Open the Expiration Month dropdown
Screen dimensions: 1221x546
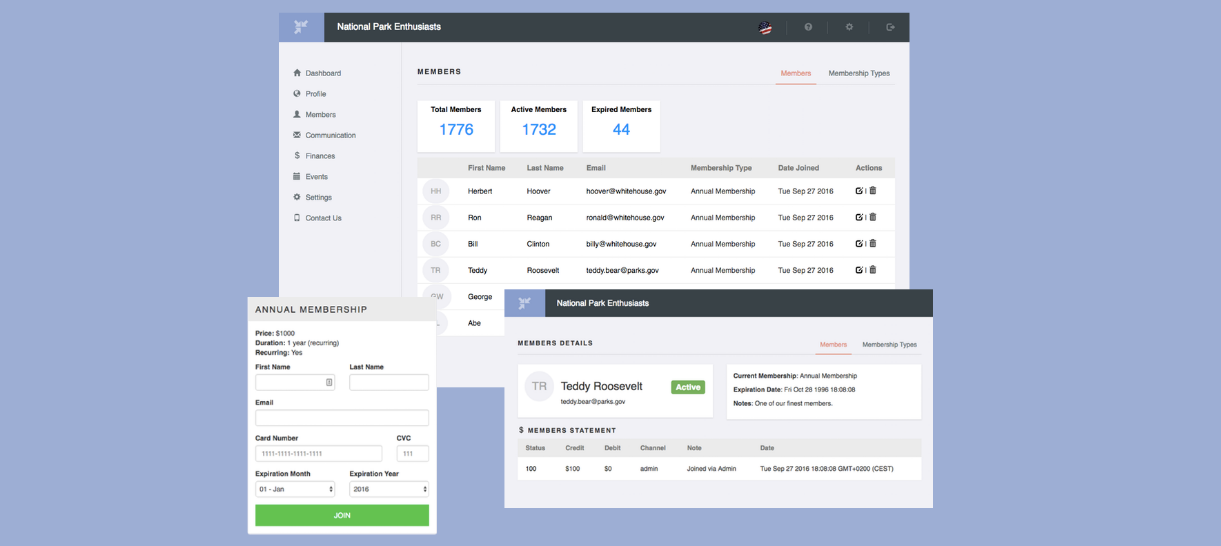coord(295,489)
